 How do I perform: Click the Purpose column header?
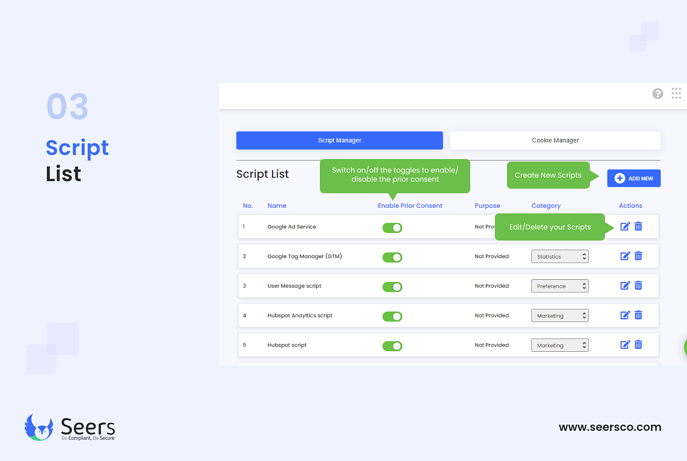click(x=487, y=206)
